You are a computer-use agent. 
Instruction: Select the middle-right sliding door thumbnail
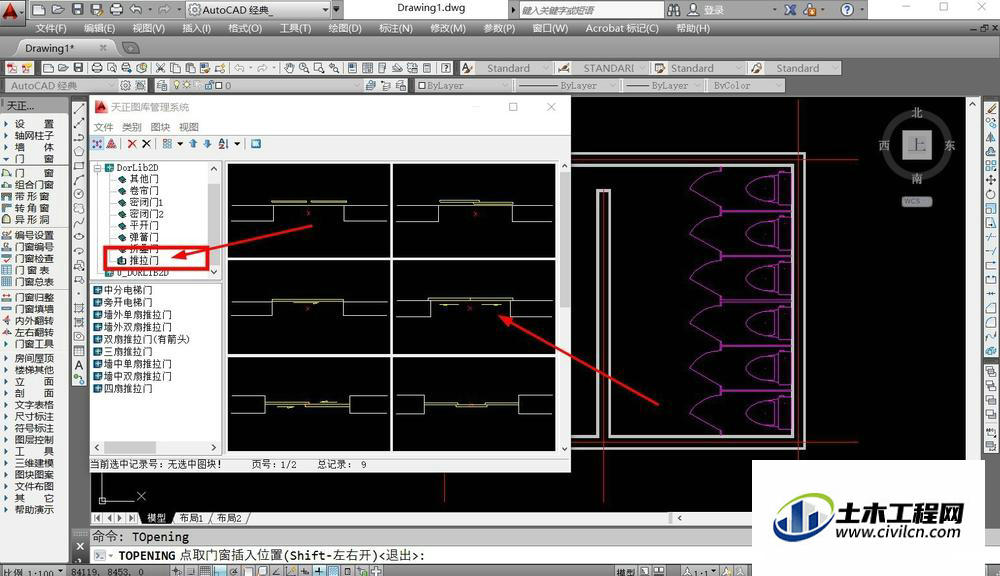[474, 307]
